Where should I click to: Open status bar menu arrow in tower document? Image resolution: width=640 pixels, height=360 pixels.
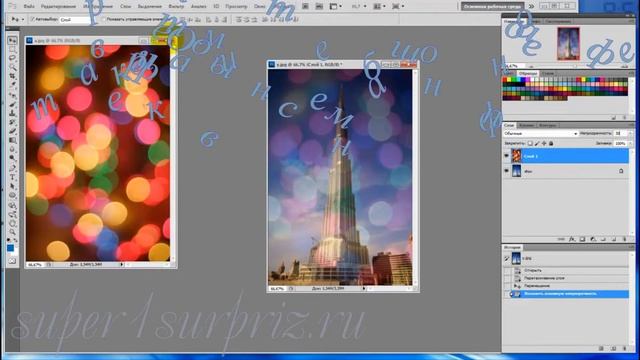tap(363, 288)
